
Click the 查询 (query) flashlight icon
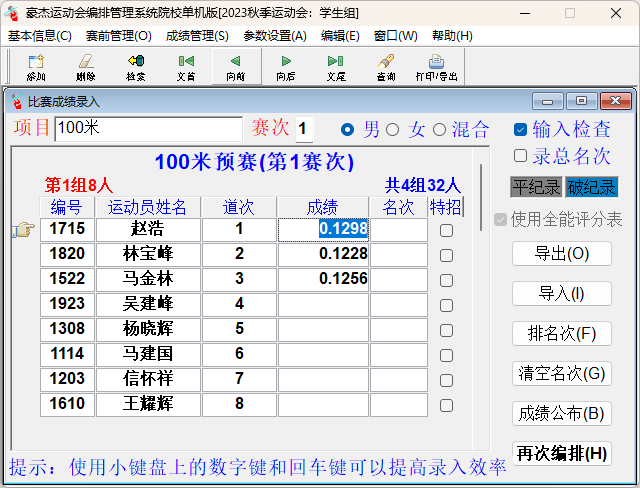pyautogui.click(x=386, y=67)
